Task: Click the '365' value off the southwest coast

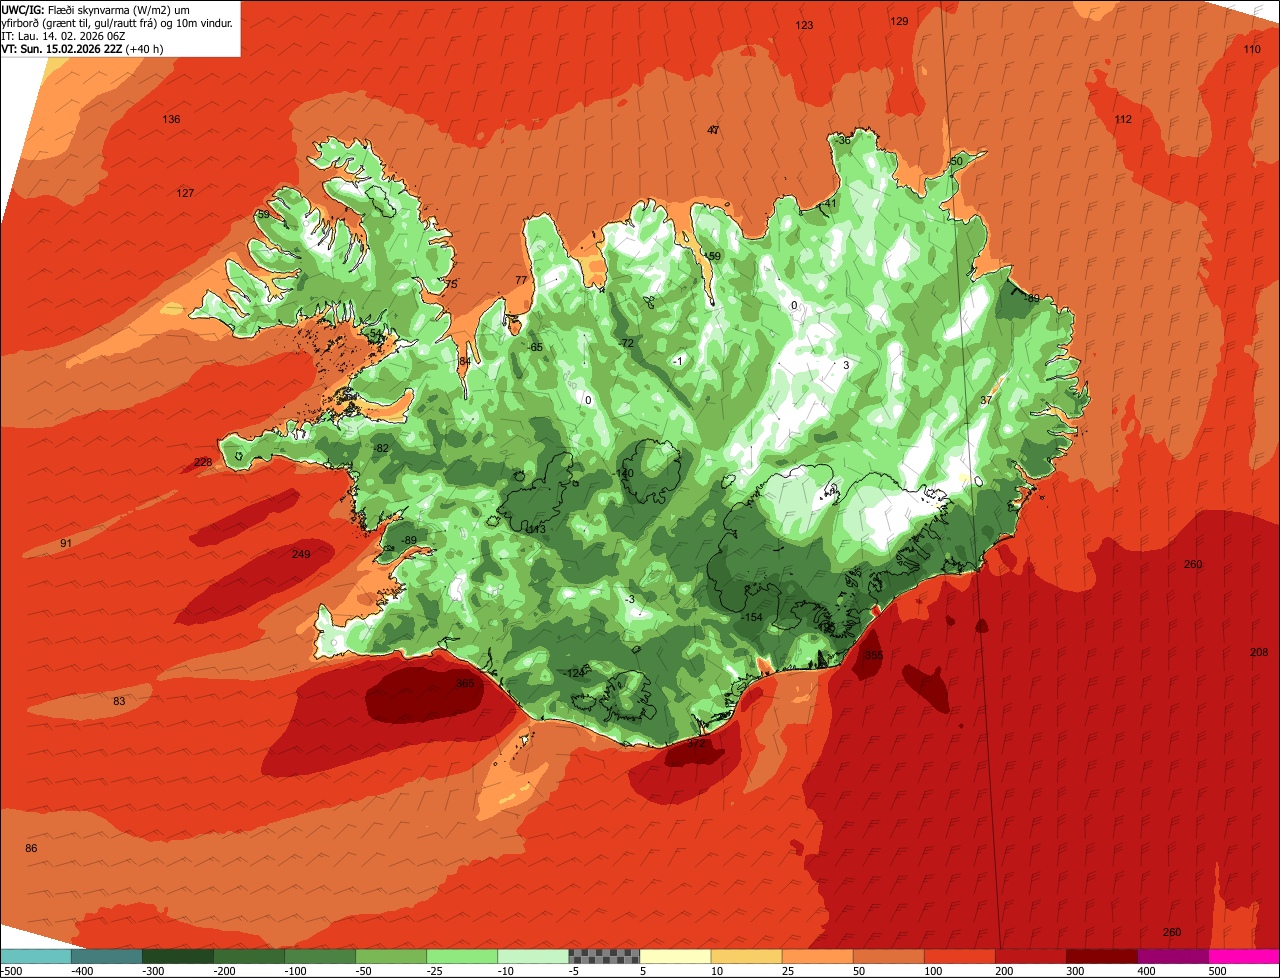Action: pyautogui.click(x=465, y=684)
